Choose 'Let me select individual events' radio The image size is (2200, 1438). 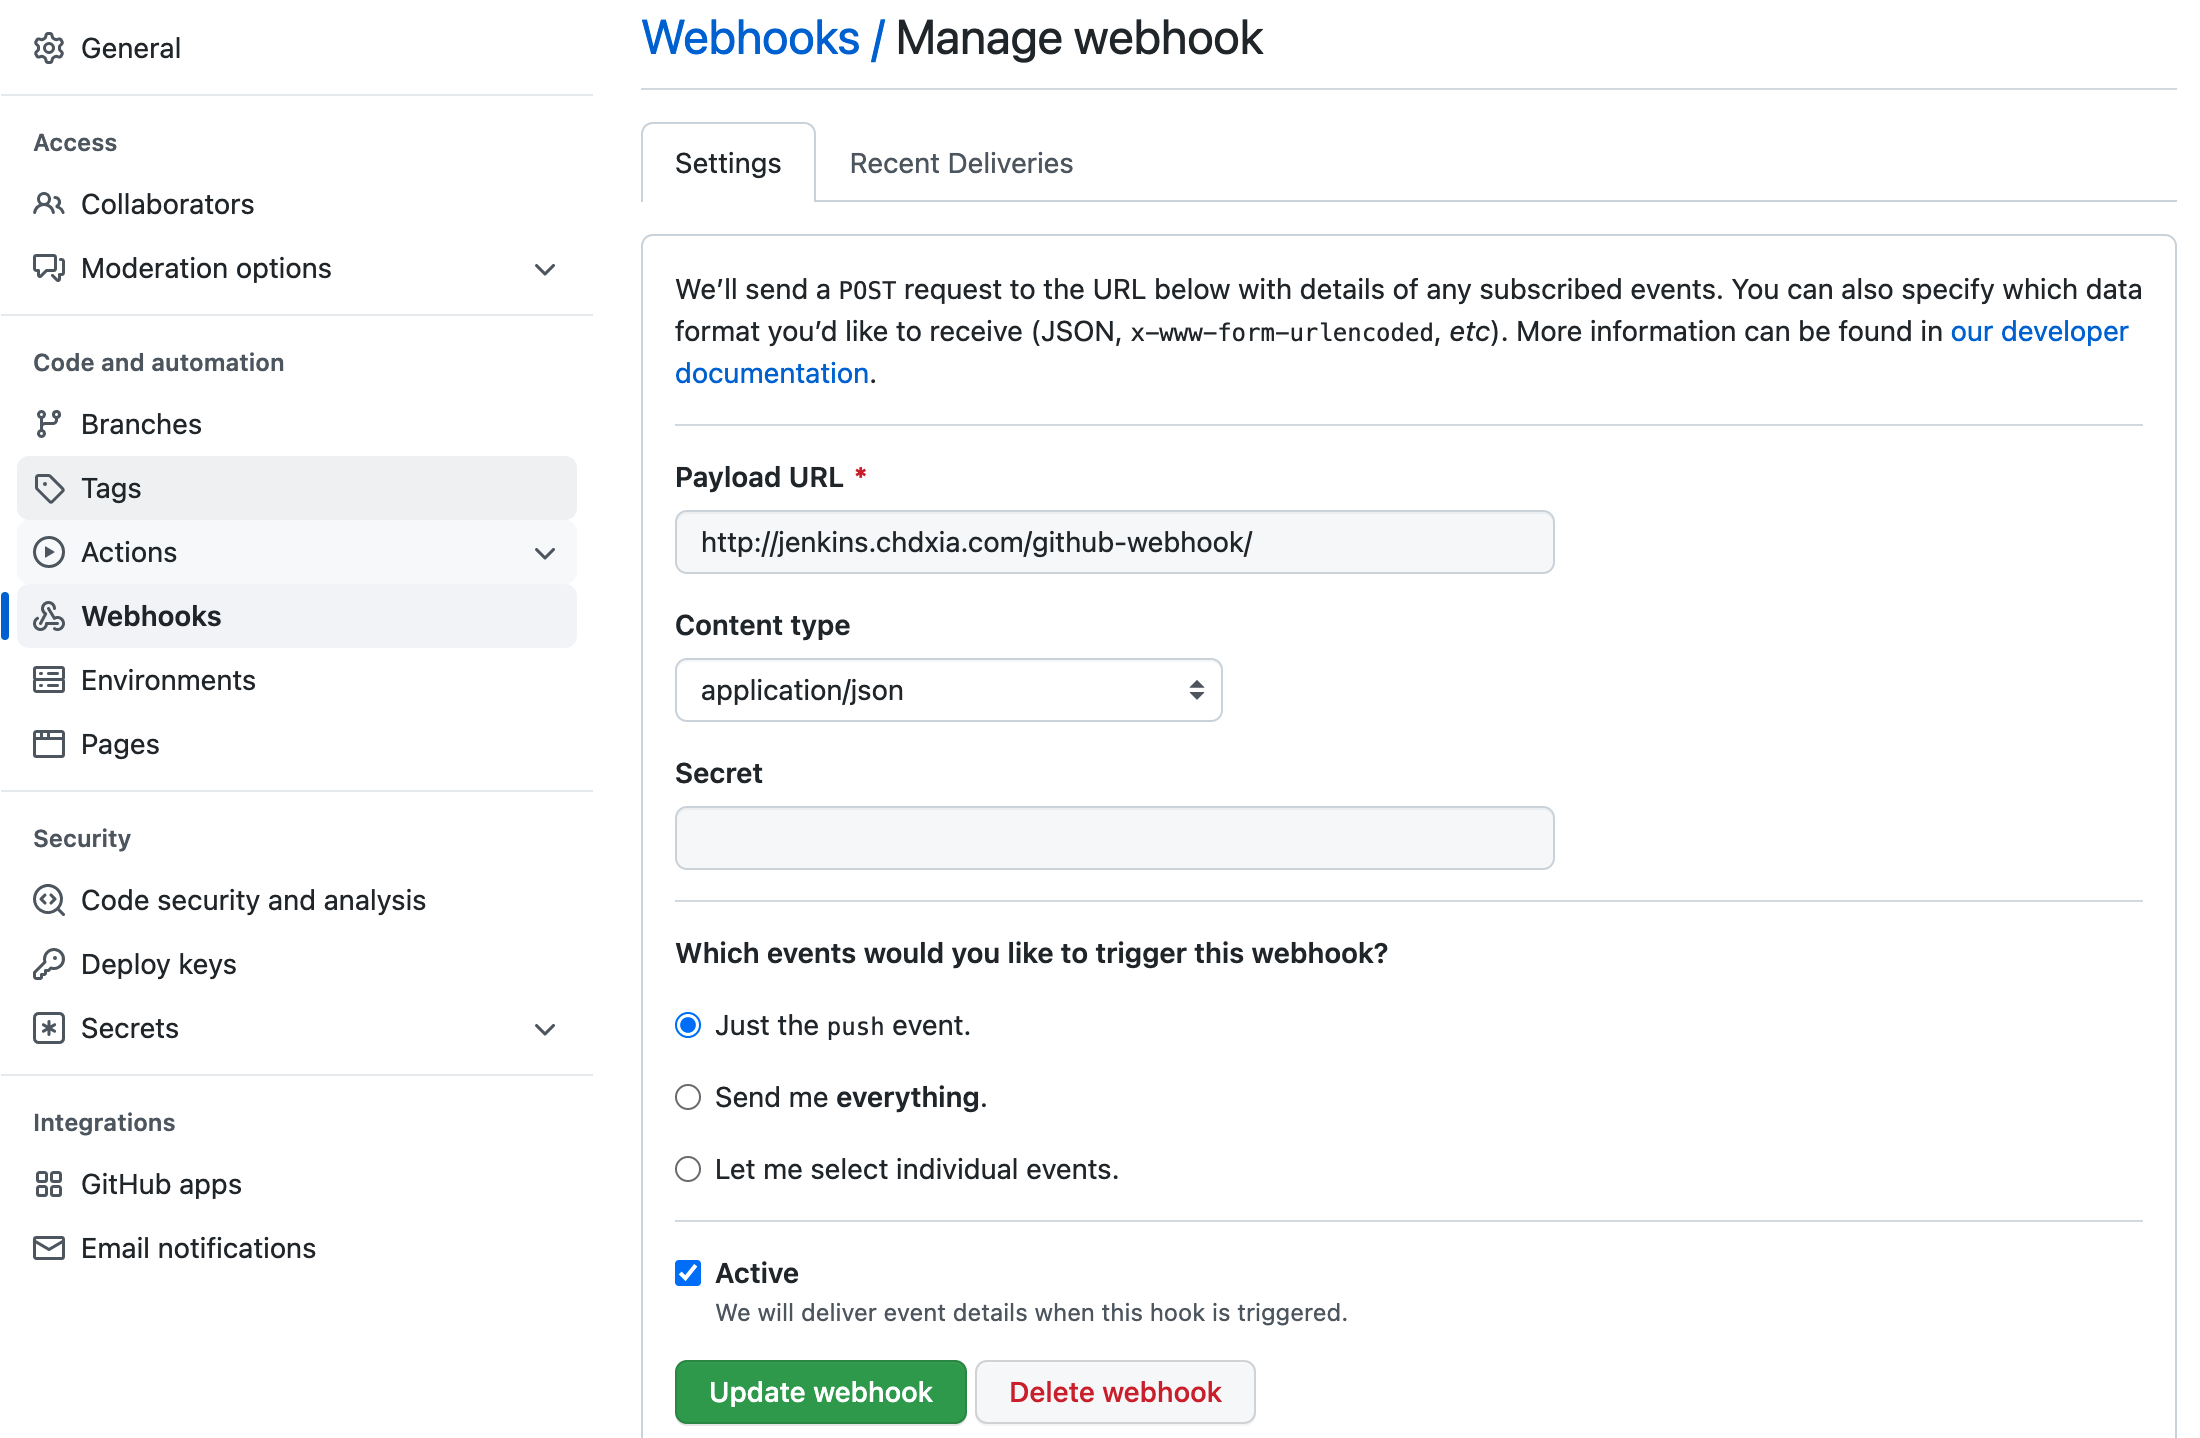[688, 1169]
